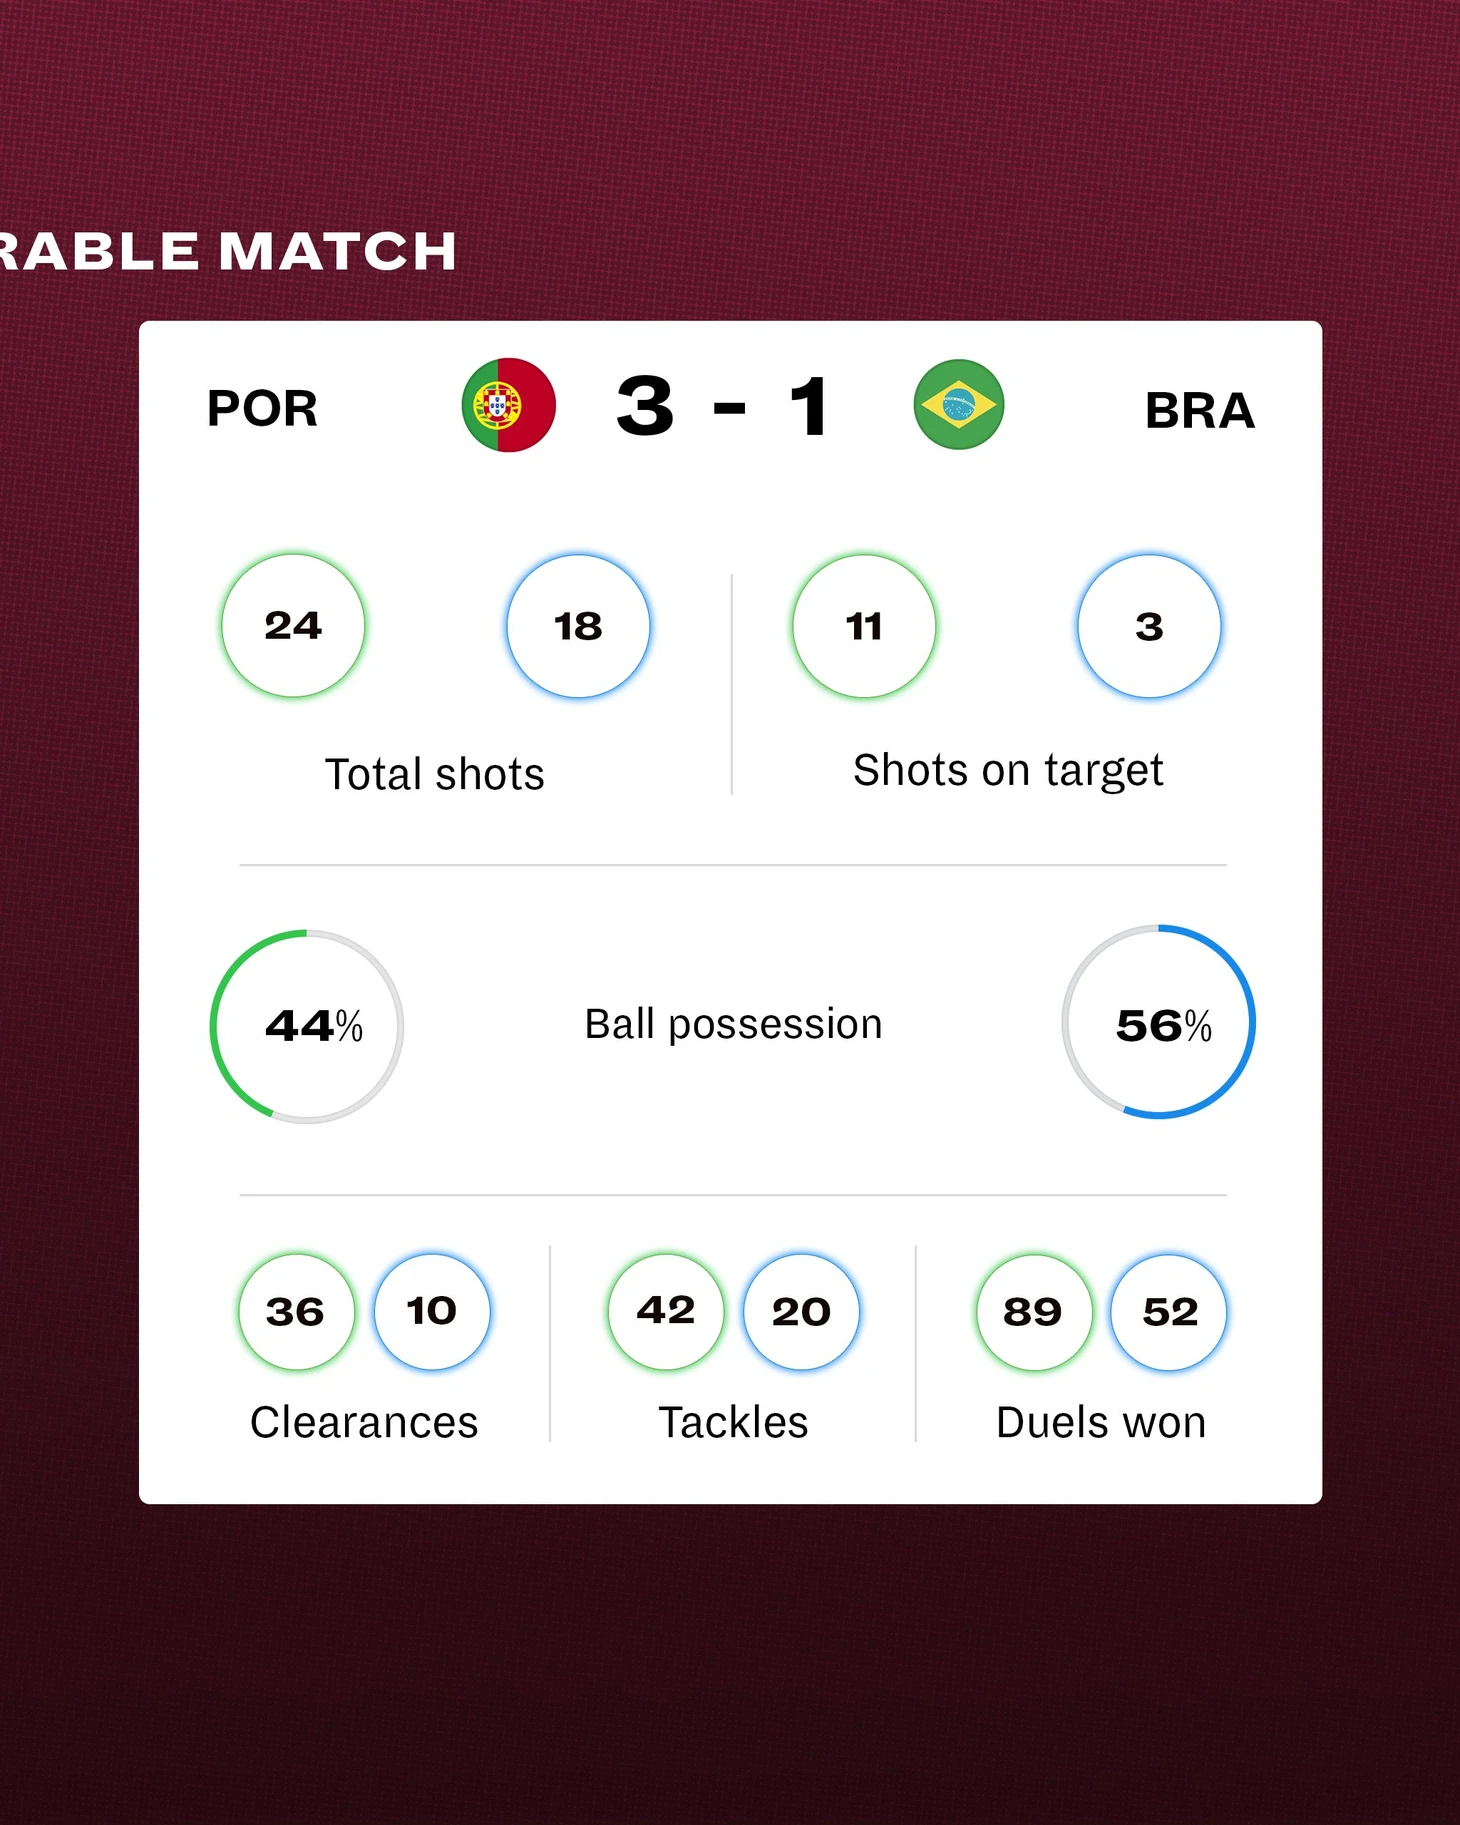The width and height of the screenshot is (1460, 1825).
Task: Click the Portugal flag icon
Action: coord(508,405)
